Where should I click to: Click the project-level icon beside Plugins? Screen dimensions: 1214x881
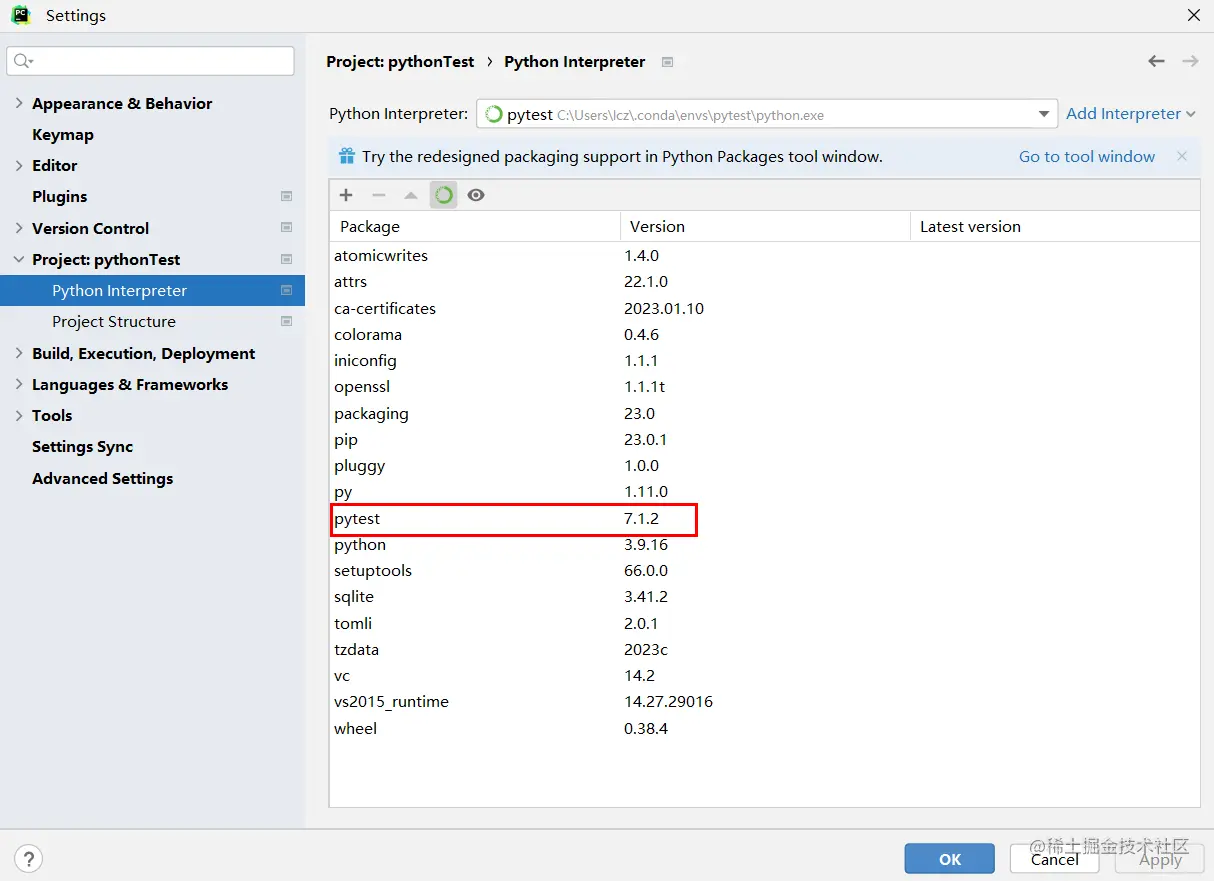click(287, 197)
